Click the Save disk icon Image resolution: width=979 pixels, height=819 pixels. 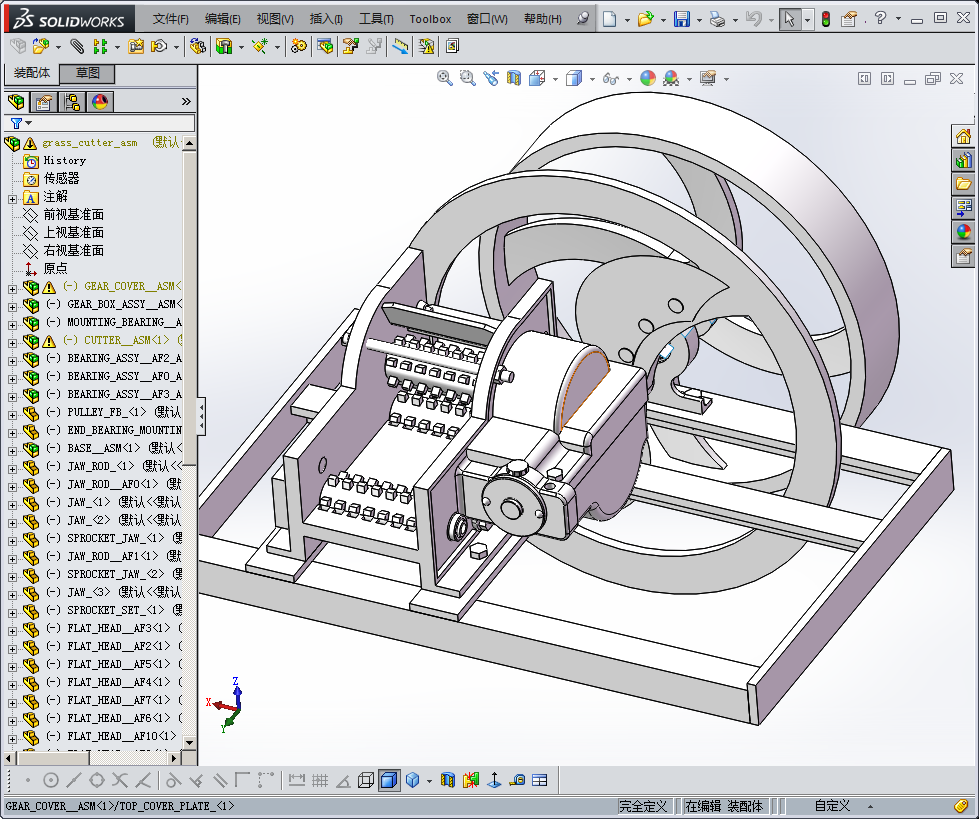(x=681, y=19)
